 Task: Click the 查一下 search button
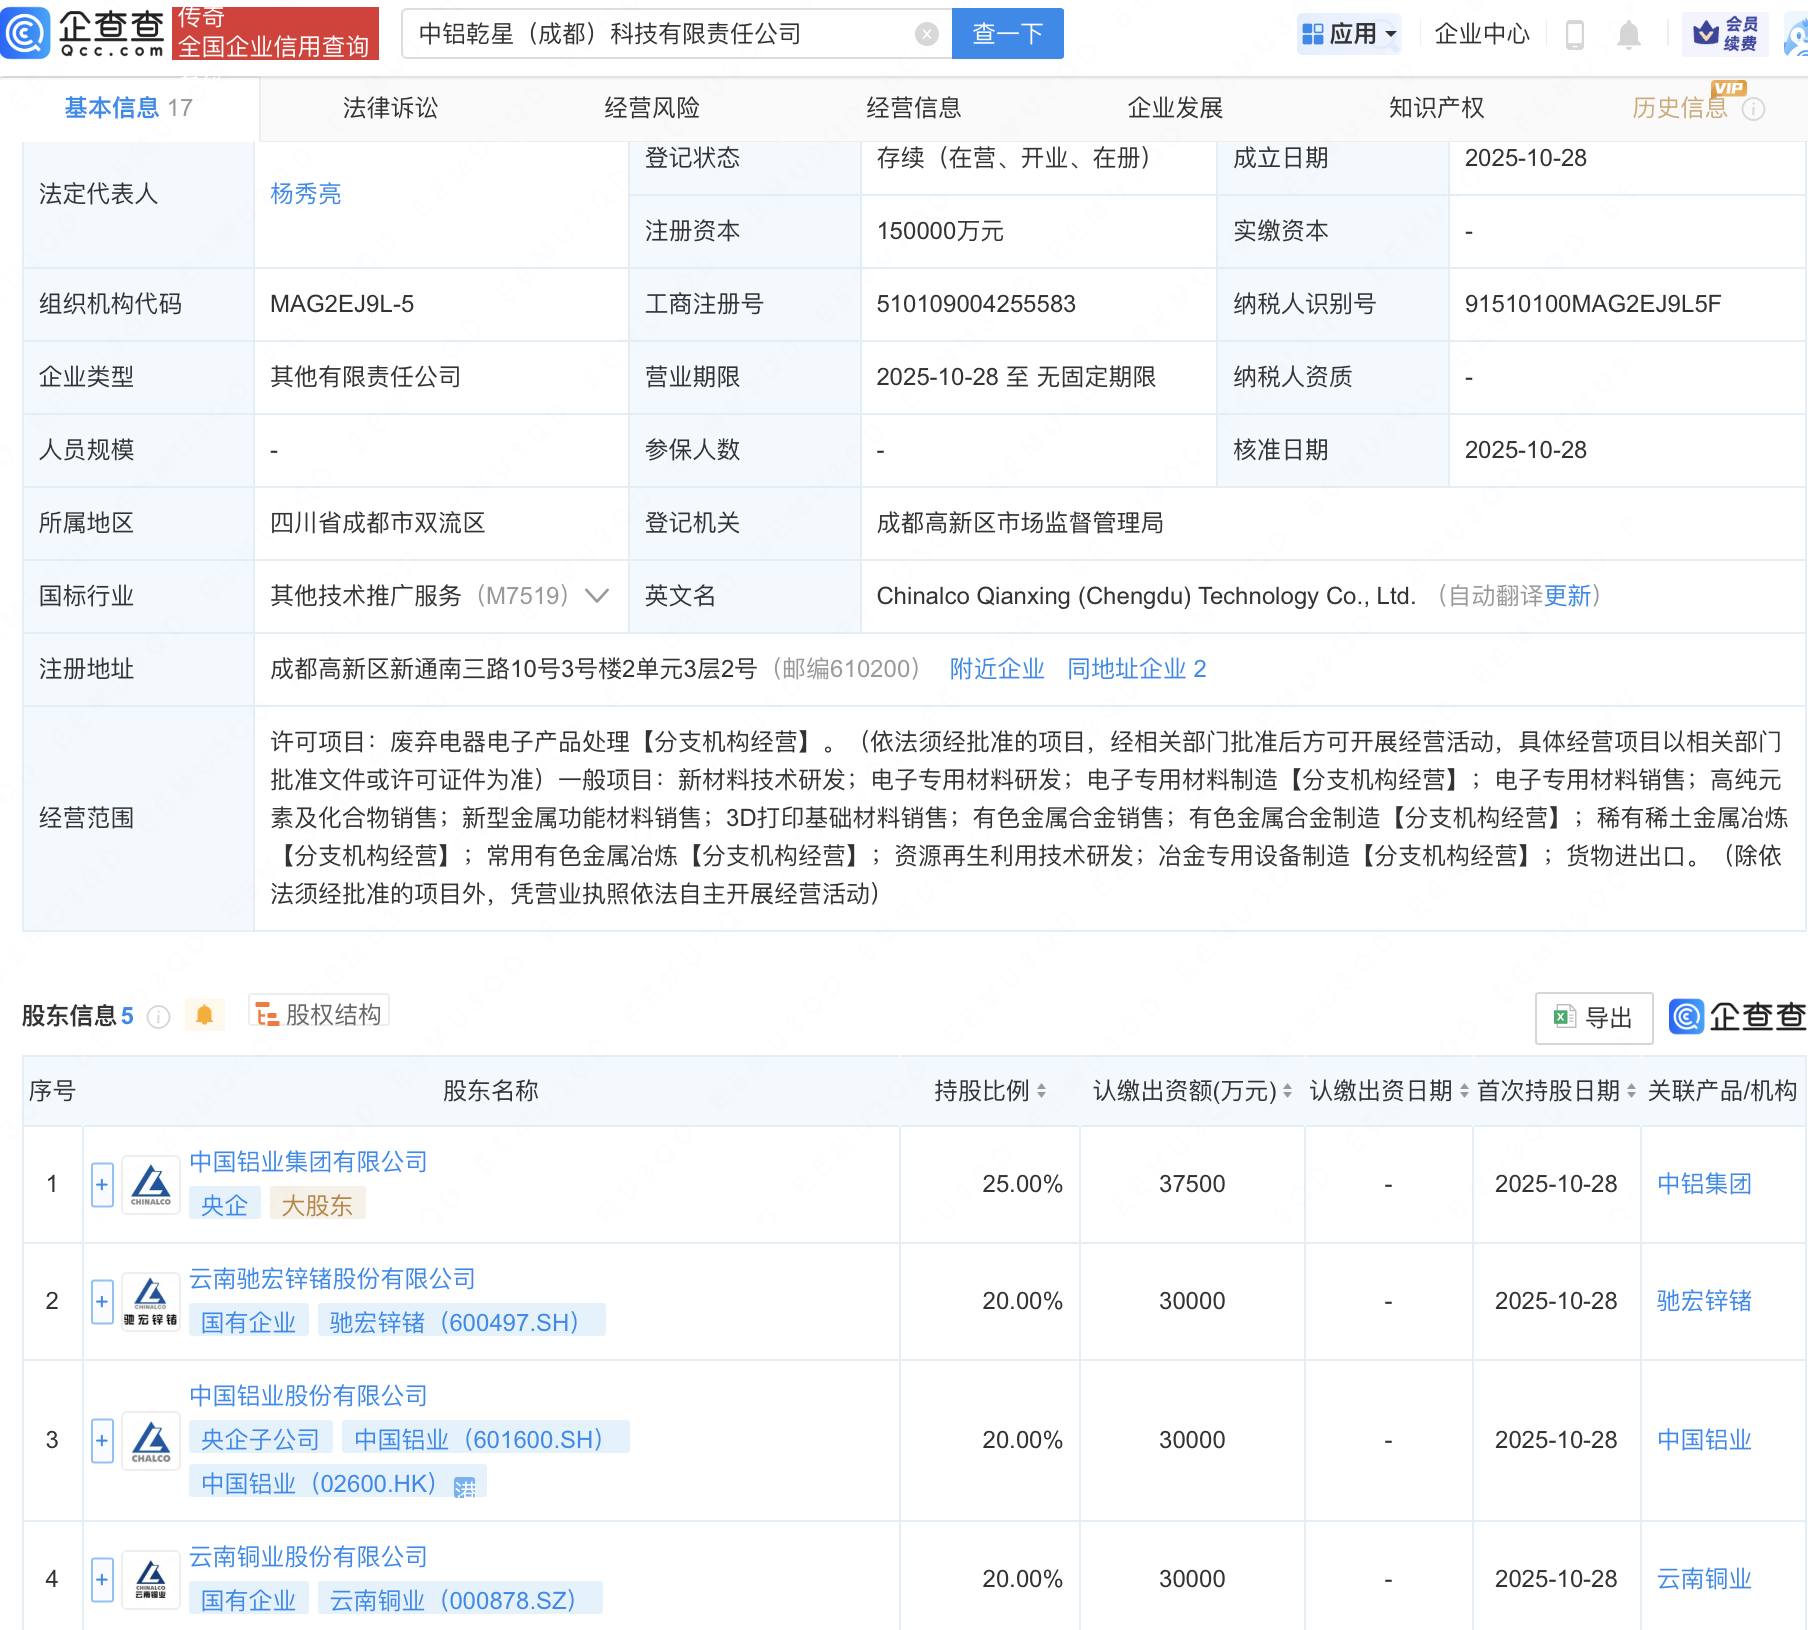point(1006,33)
